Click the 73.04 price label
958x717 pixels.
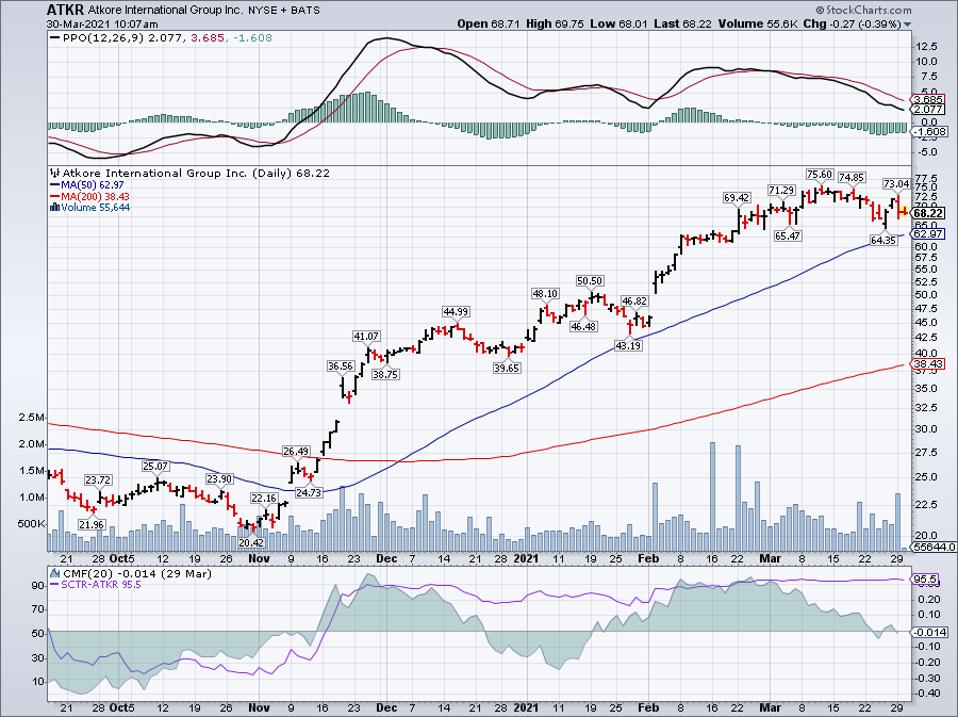(x=896, y=183)
